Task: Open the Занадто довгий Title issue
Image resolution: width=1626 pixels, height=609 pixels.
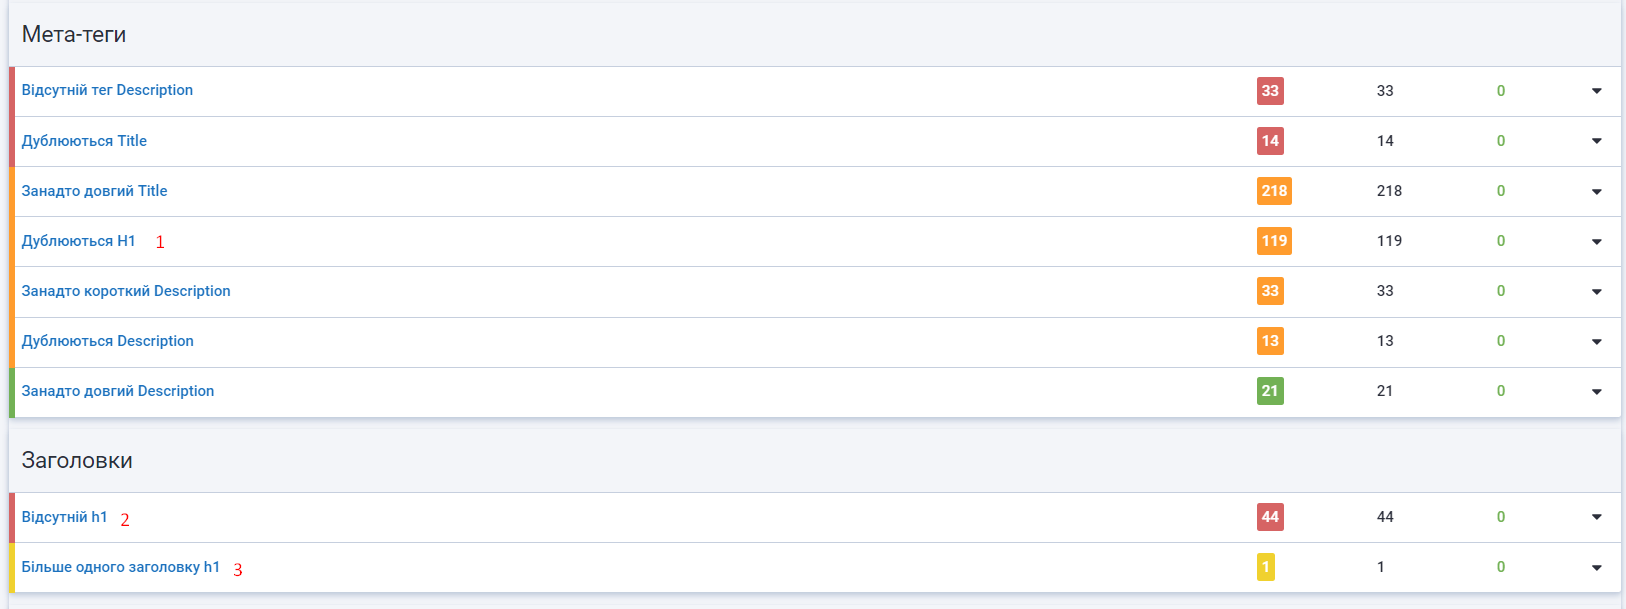Action: coord(94,191)
